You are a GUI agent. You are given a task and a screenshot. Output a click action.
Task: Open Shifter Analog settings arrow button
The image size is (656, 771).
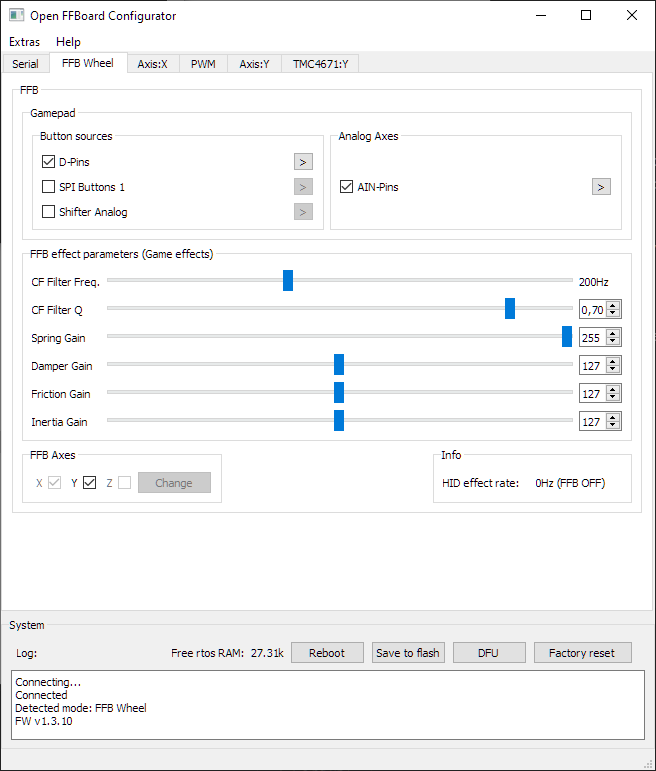point(303,212)
